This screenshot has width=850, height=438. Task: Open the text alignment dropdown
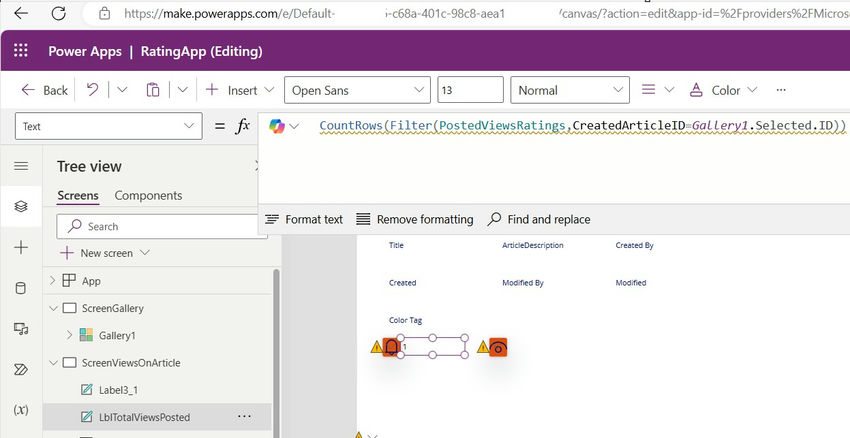pyautogui.click(x=658, y=90)
